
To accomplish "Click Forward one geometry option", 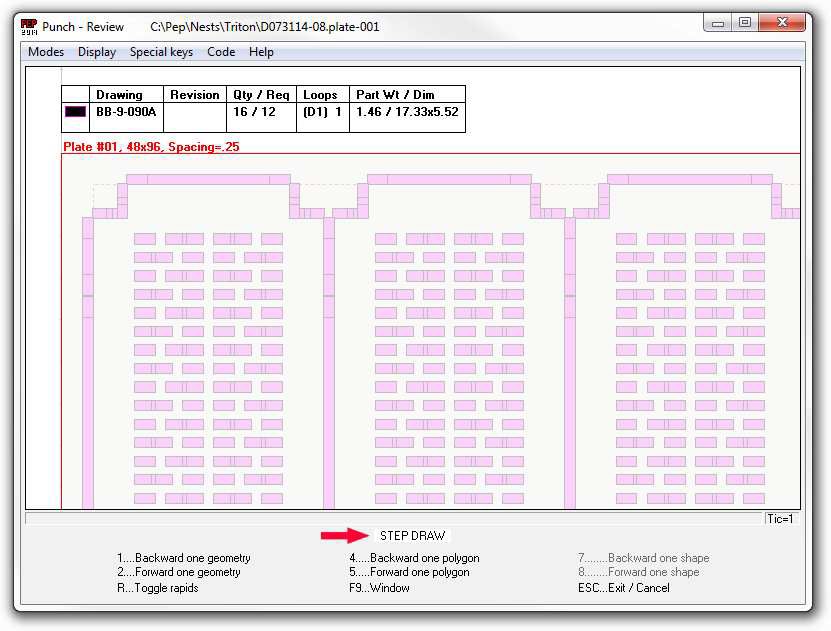I will coord(178,572).
